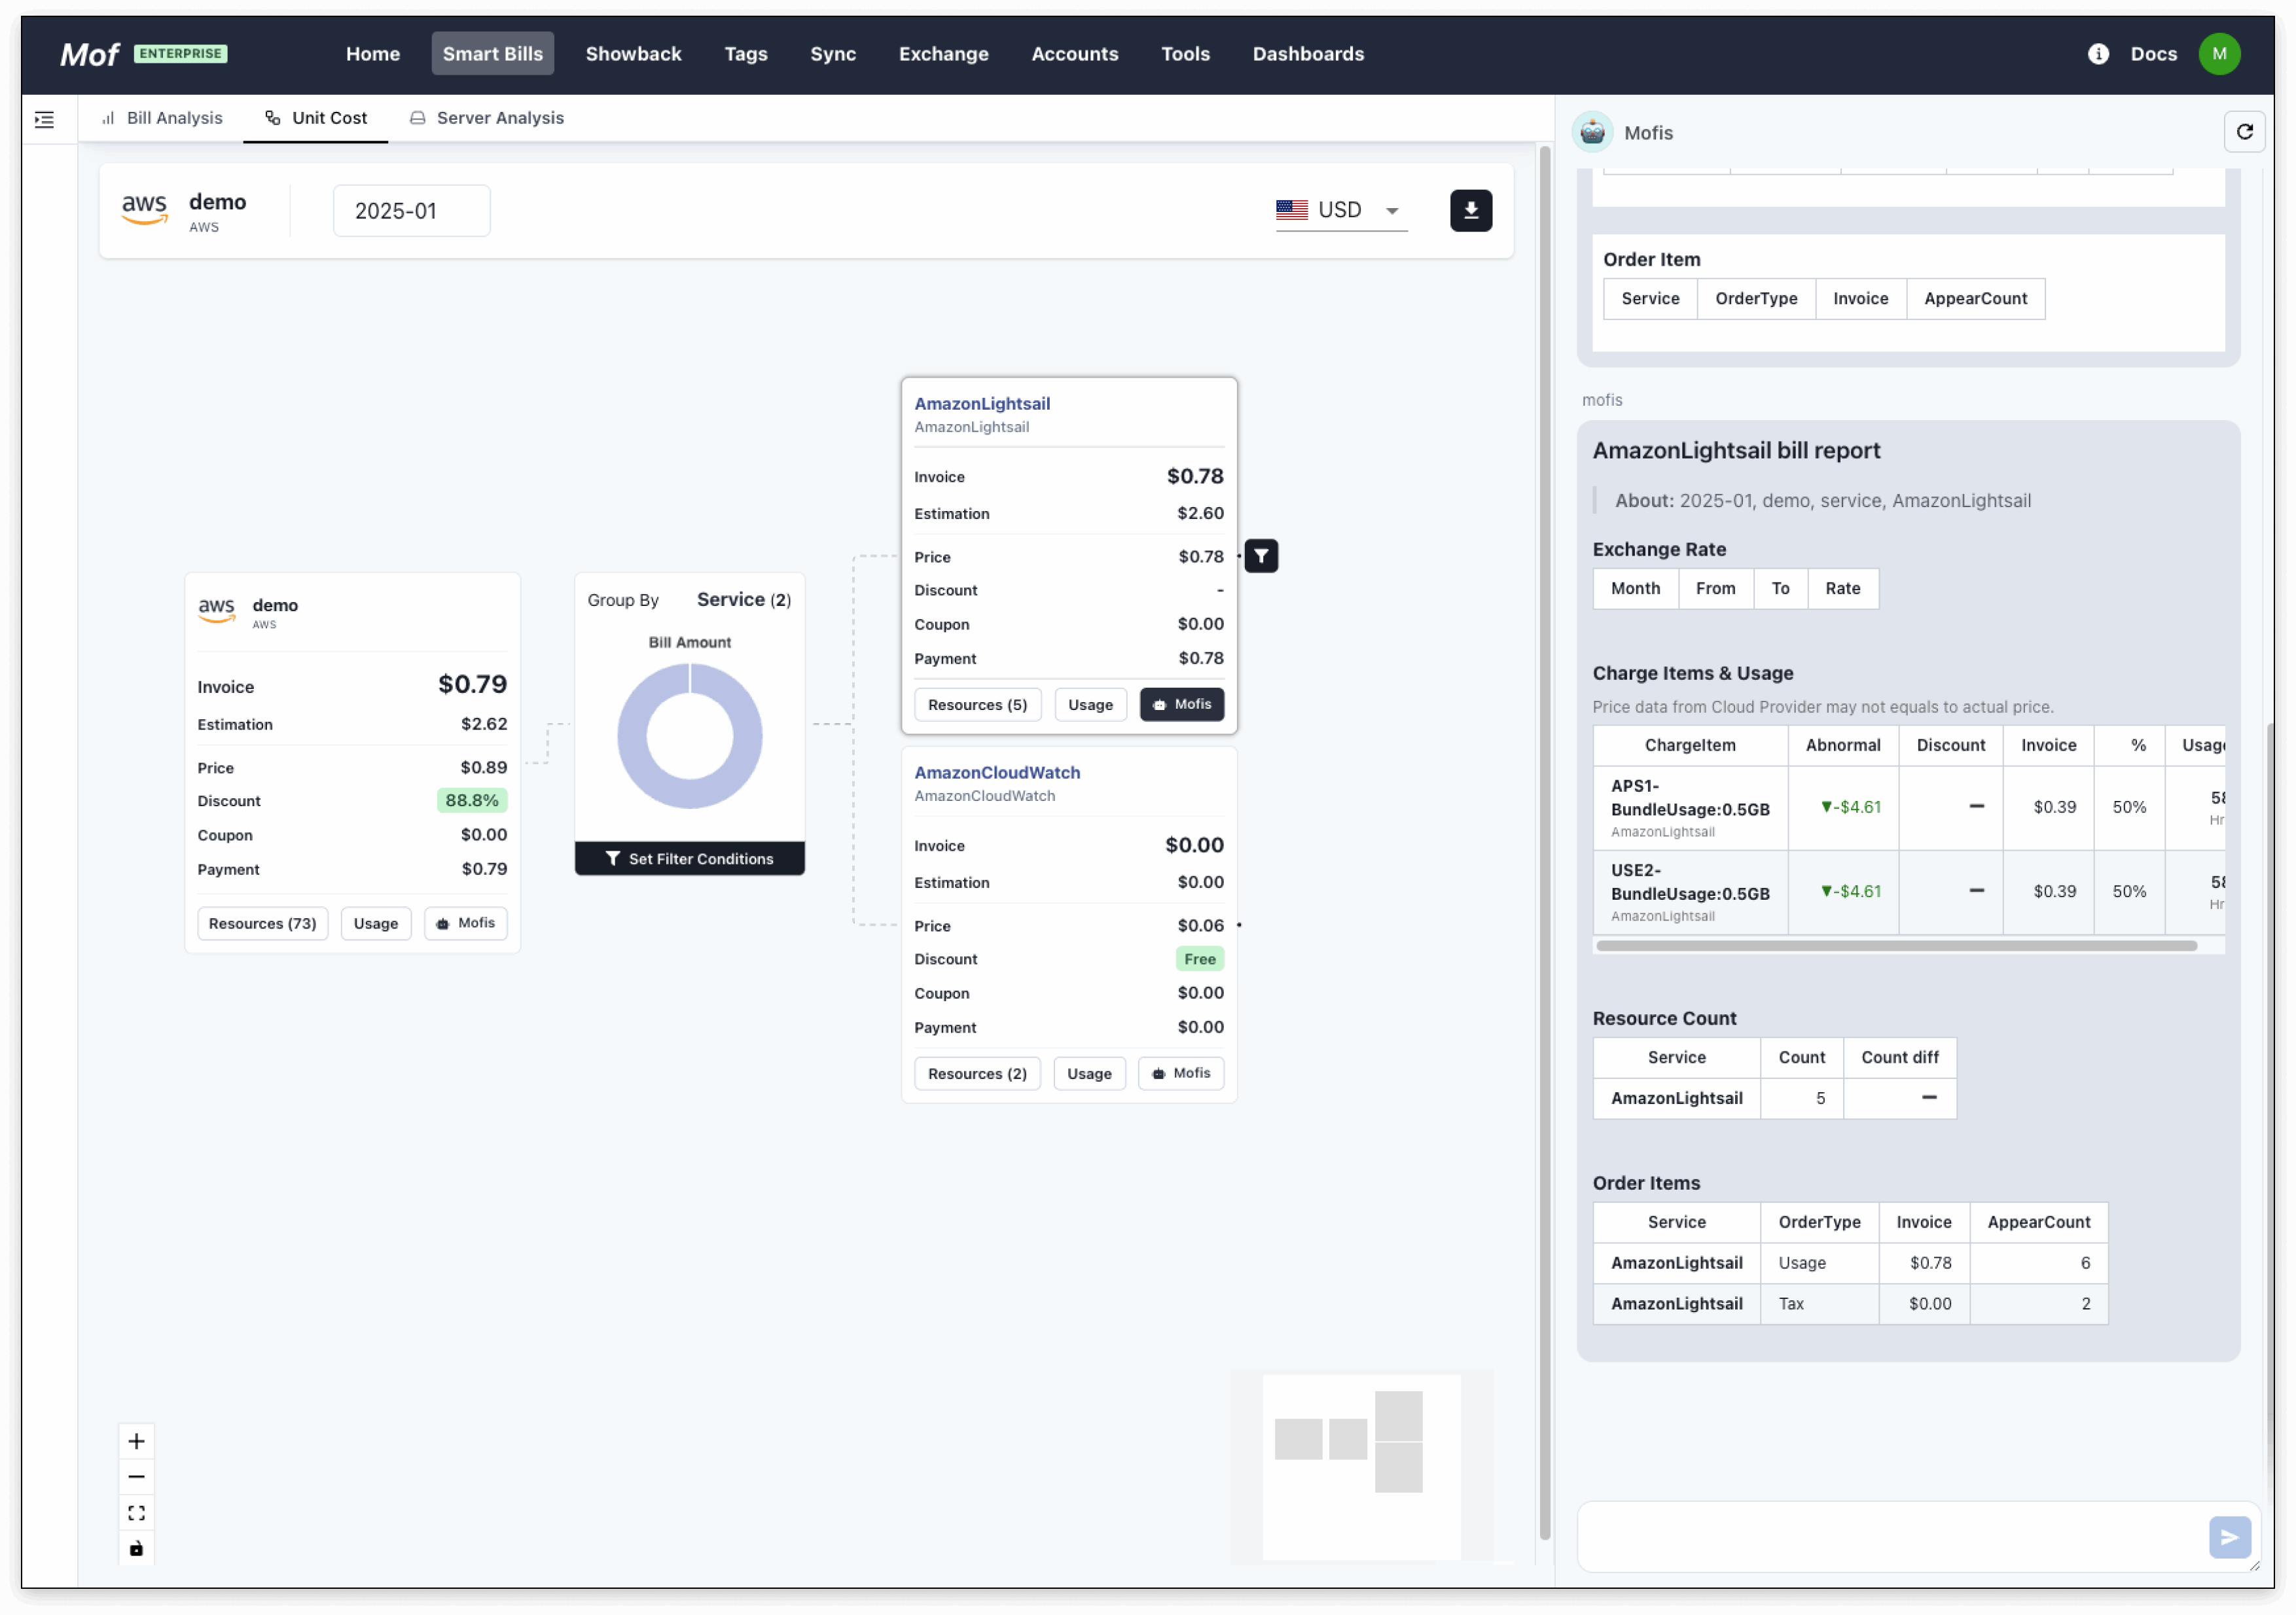Open the green M user avatar
Viewport: 2296px width, 1615px height.
click(x=2219, y=54)
